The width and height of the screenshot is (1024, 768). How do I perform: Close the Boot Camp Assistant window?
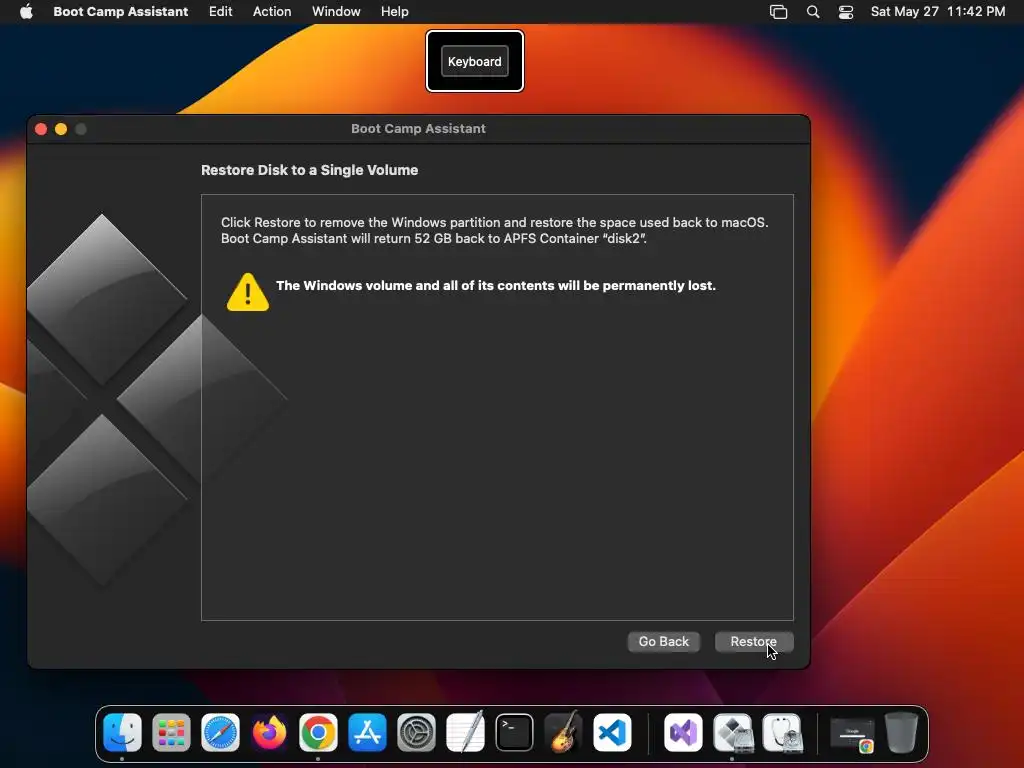[41, 129]
